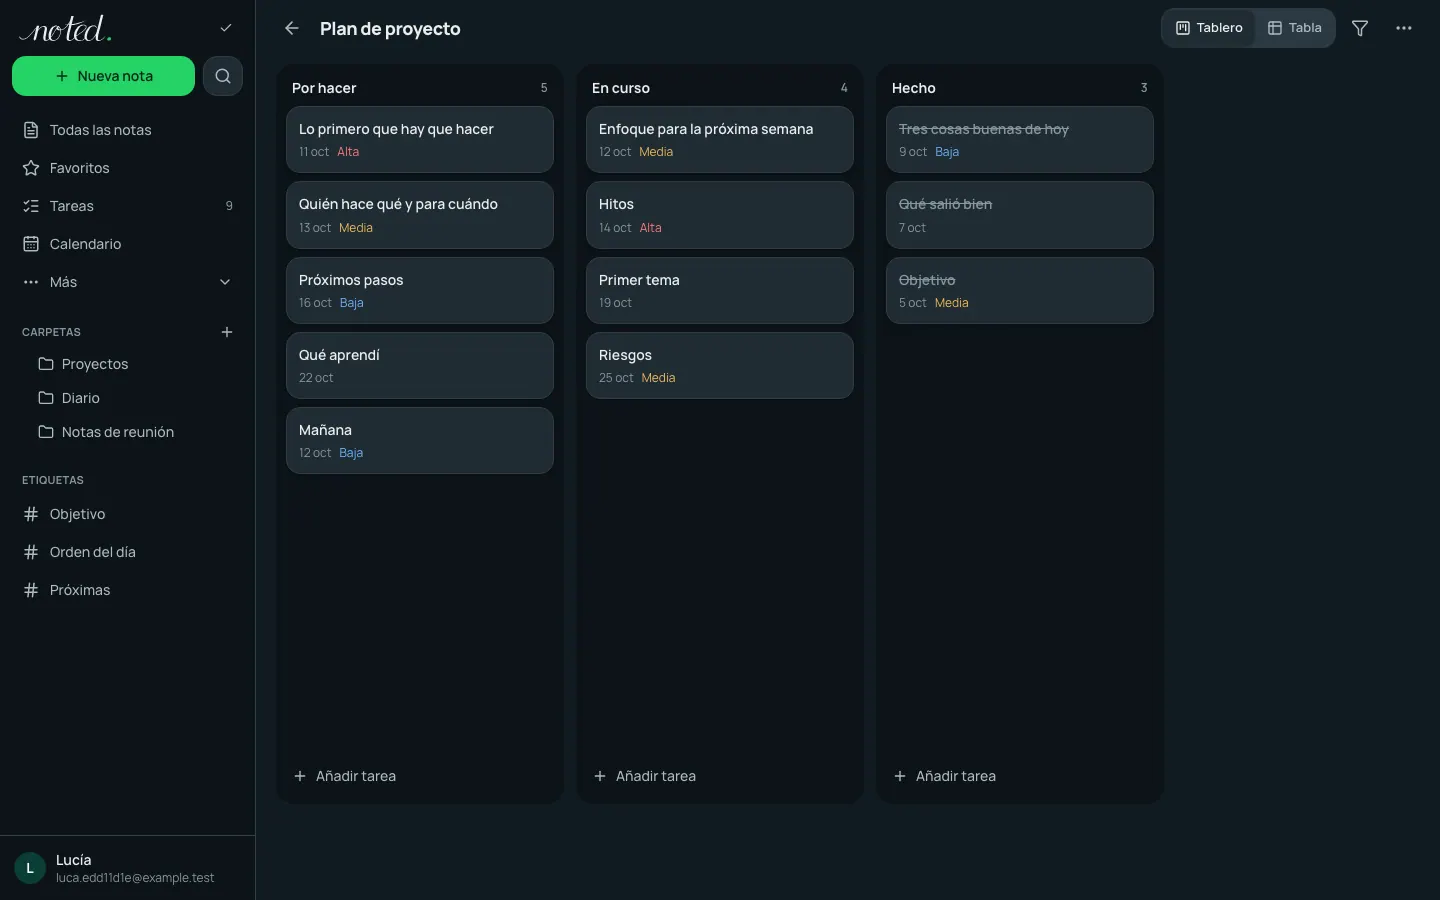
Task: Click the Plan de proyecto title
Action: point(390,29)
